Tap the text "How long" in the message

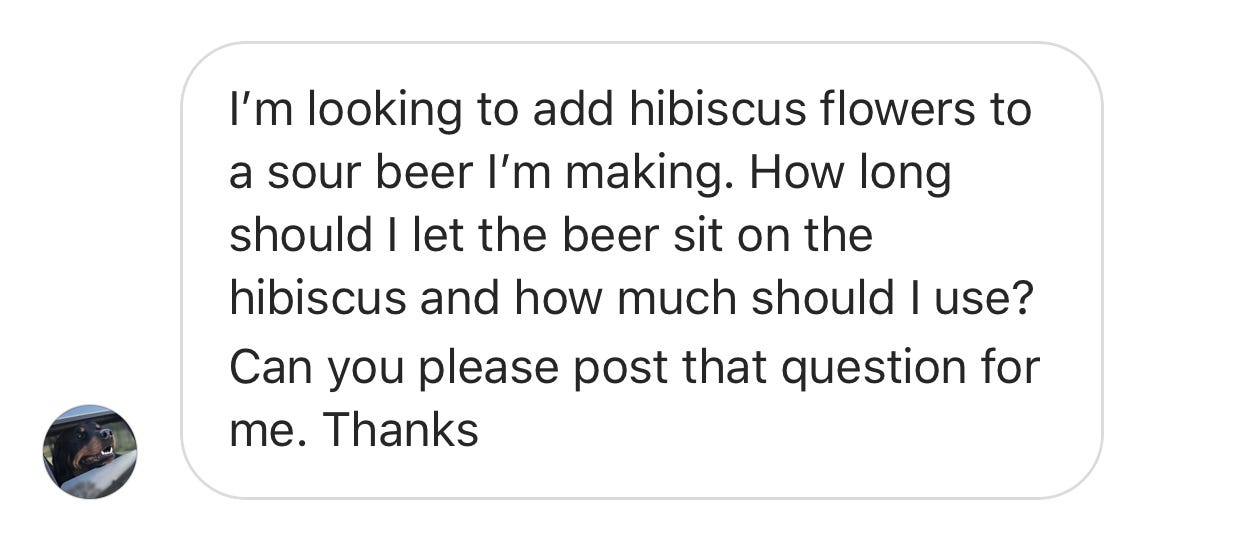(x=849, y=173)
